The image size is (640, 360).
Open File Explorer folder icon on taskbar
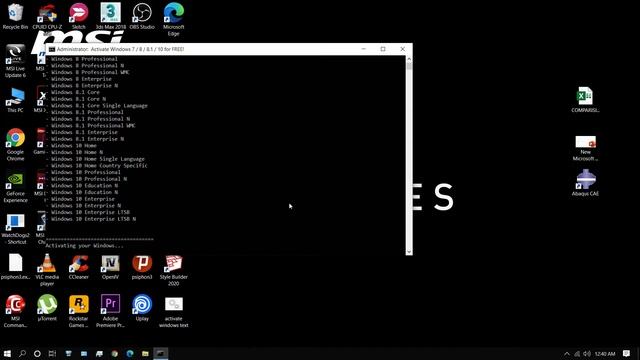tap(145, 353)
